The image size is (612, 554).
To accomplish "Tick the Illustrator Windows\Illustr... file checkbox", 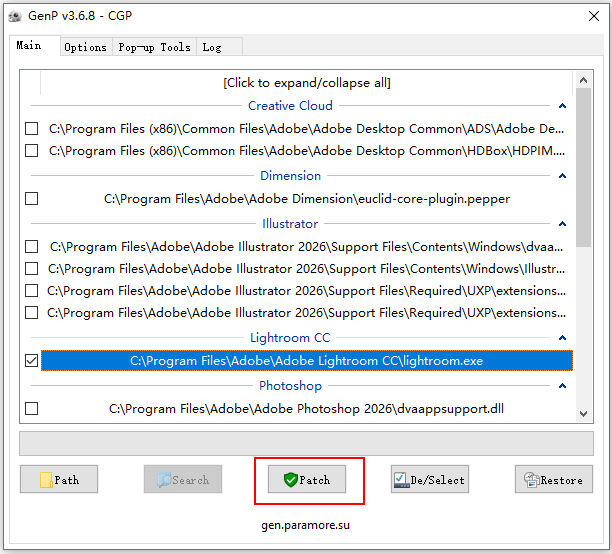I will click(x=32, y=269).
